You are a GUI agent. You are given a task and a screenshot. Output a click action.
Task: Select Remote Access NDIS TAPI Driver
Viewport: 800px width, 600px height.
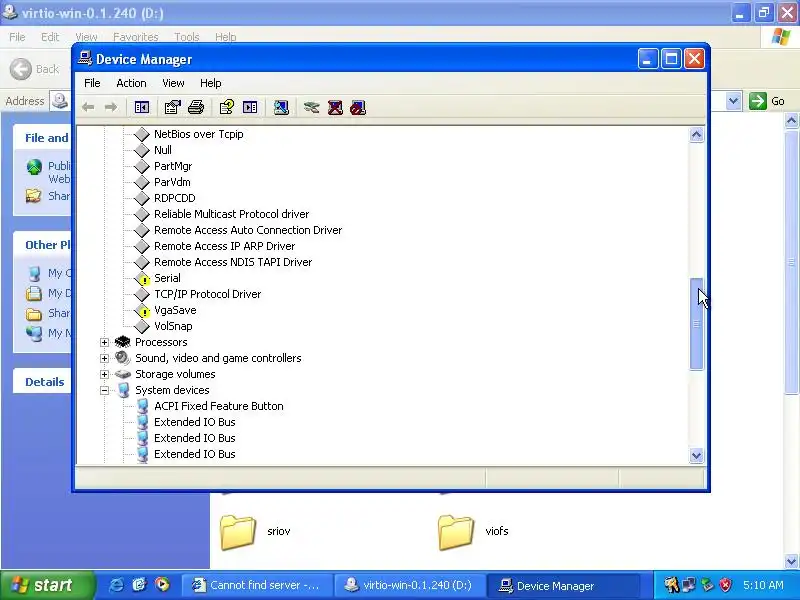pos(233,262)
